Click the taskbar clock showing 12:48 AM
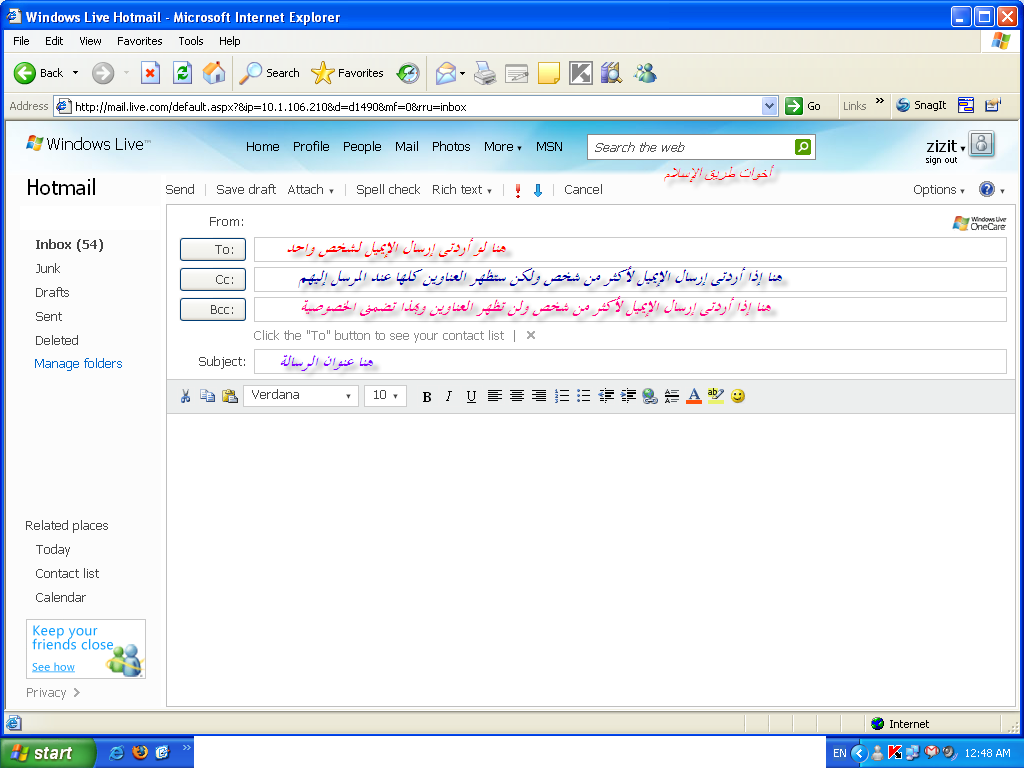 (x=987, y=753)
